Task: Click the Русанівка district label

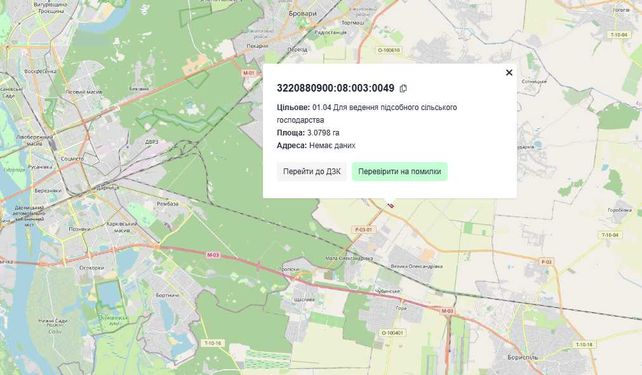Action: pyautogui.click(x=40, y=167)
